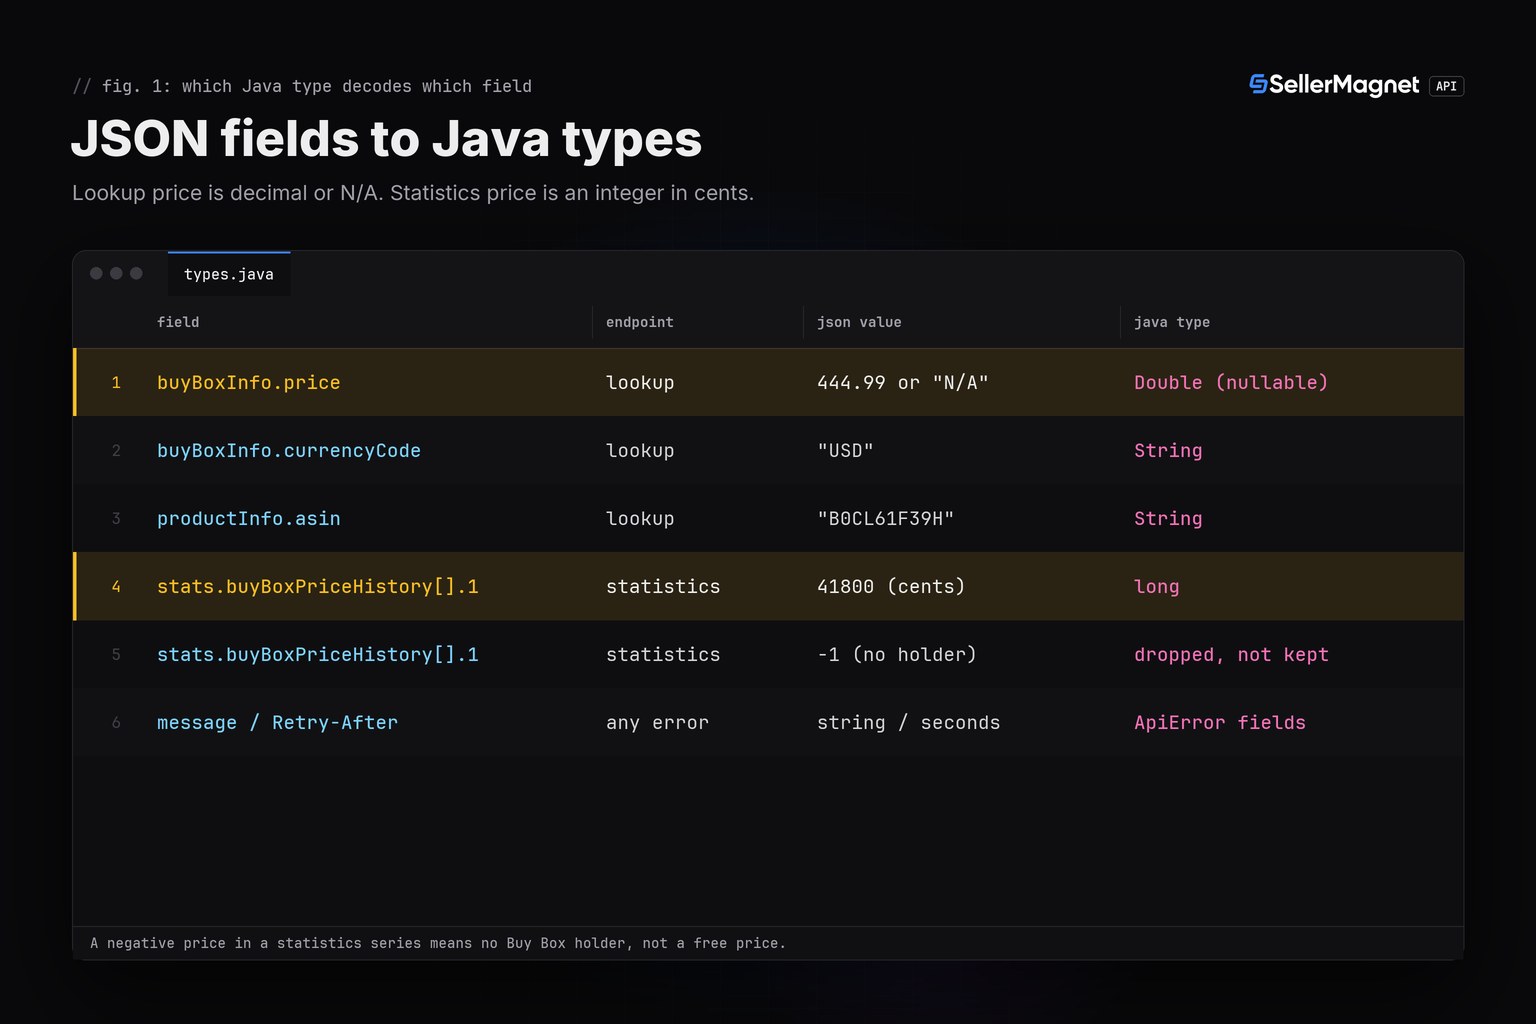The height and width of the screenshot is (1024, 1536).
Task: Click the "USD" json value
Action: [846, 450]
